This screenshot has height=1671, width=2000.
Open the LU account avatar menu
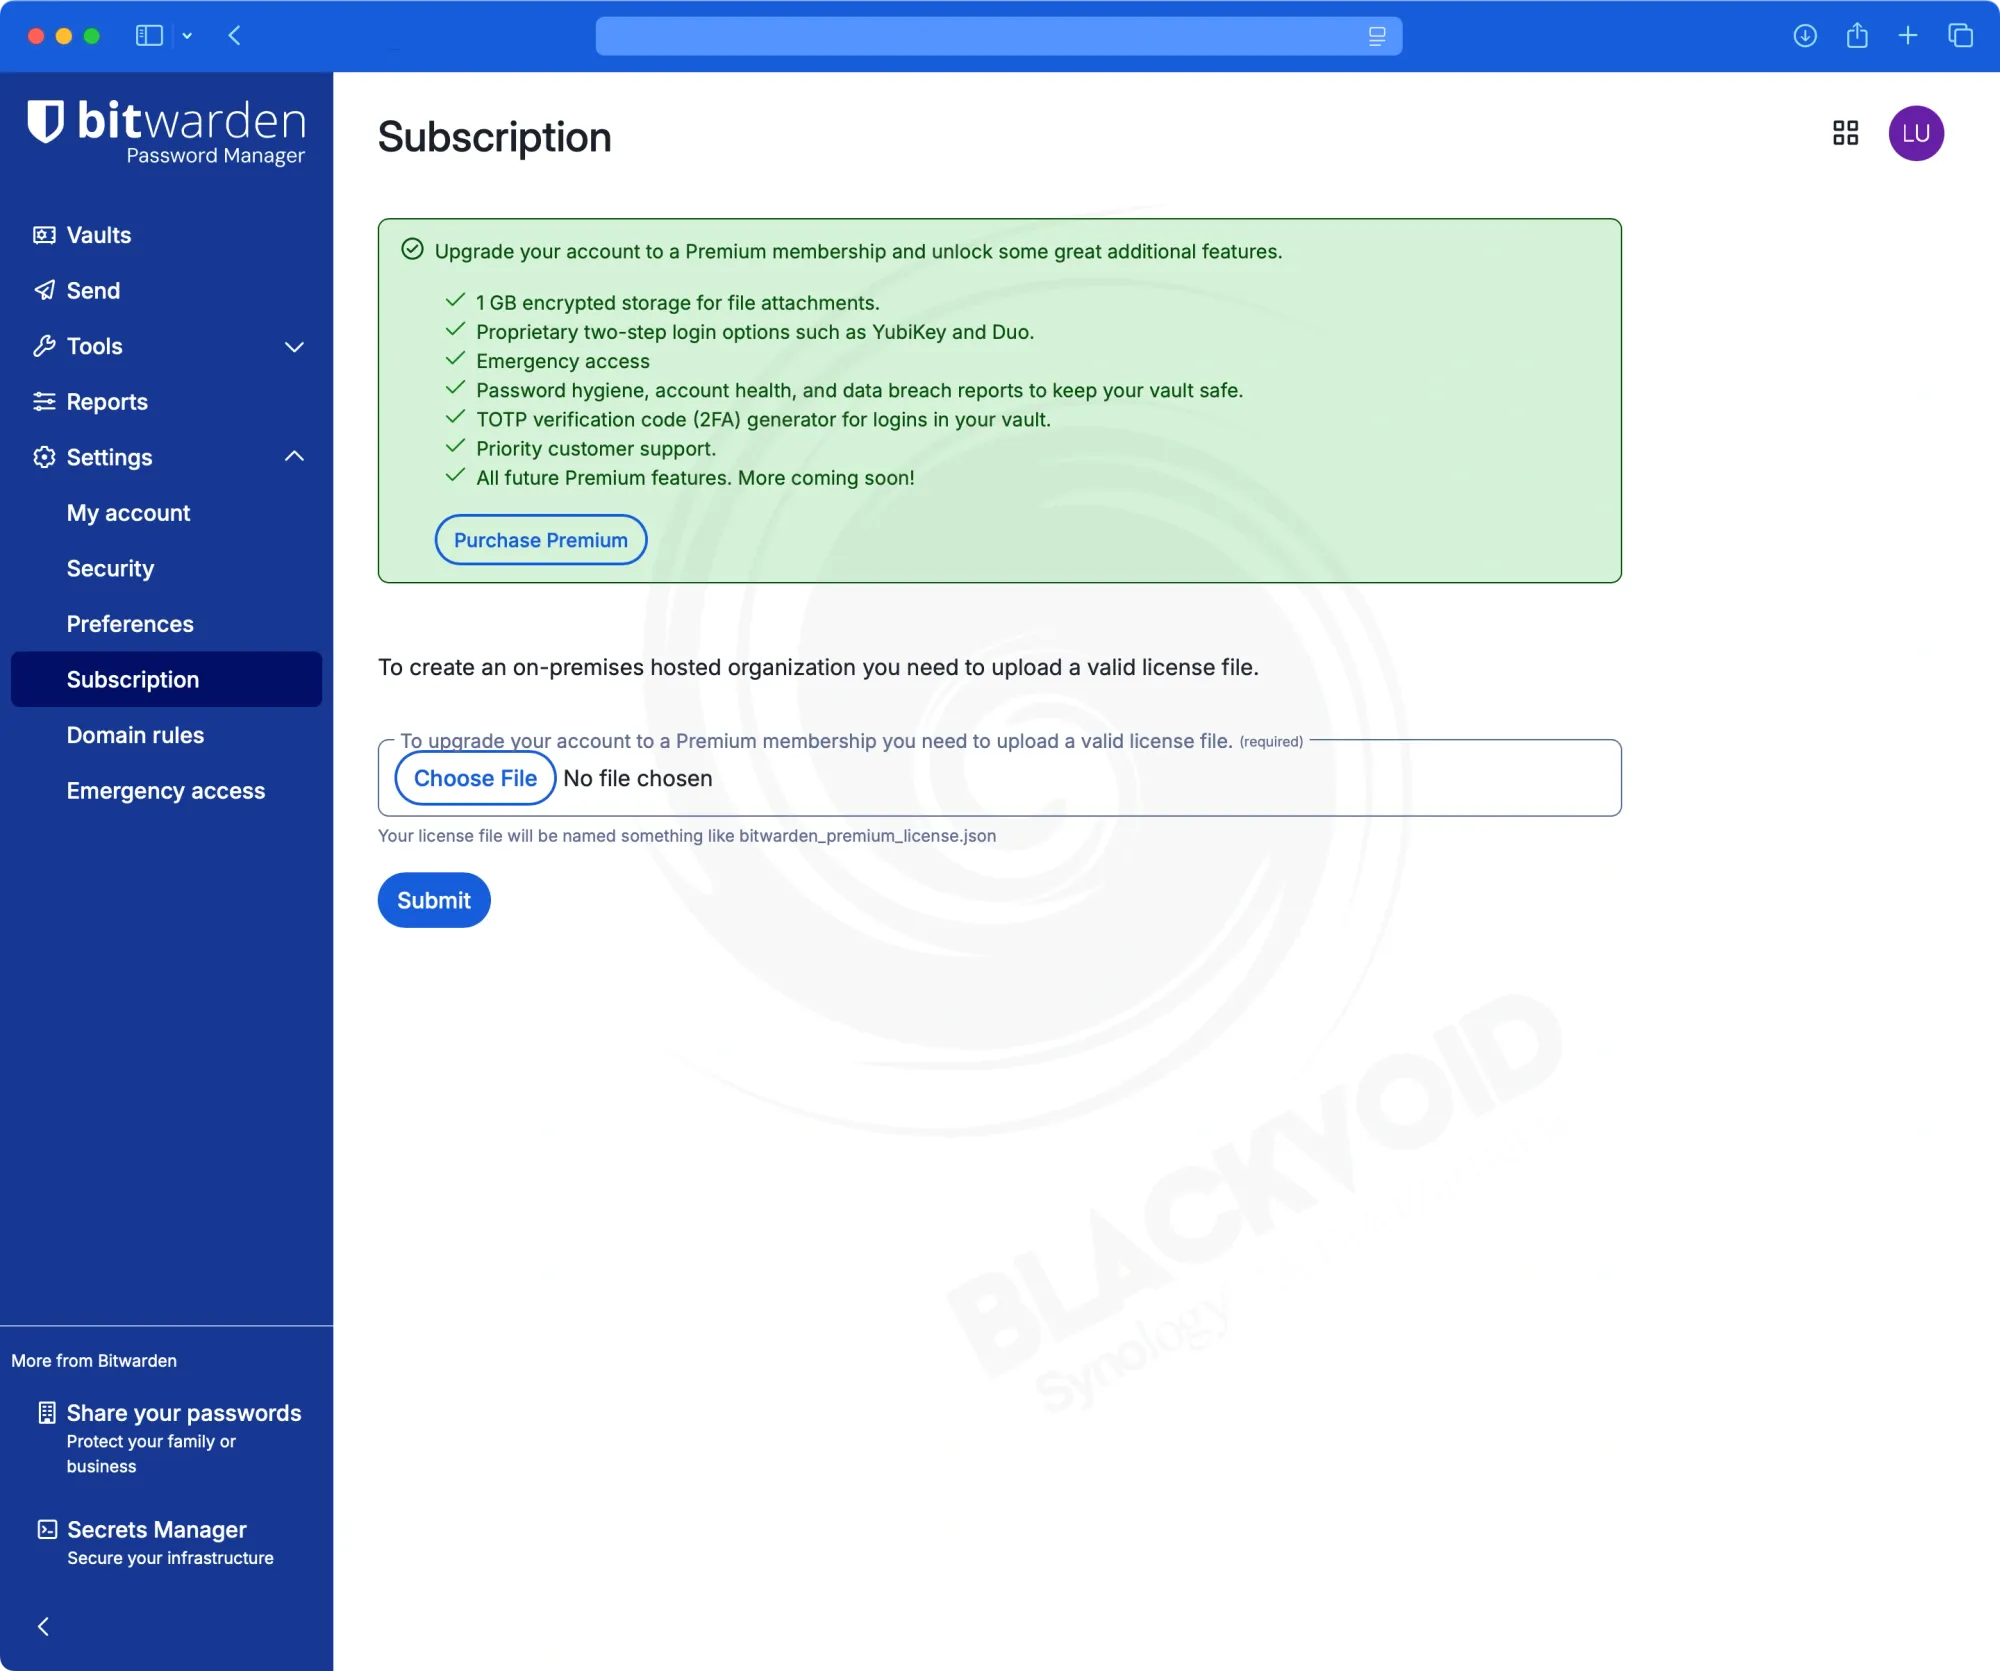click(1915, 133)
